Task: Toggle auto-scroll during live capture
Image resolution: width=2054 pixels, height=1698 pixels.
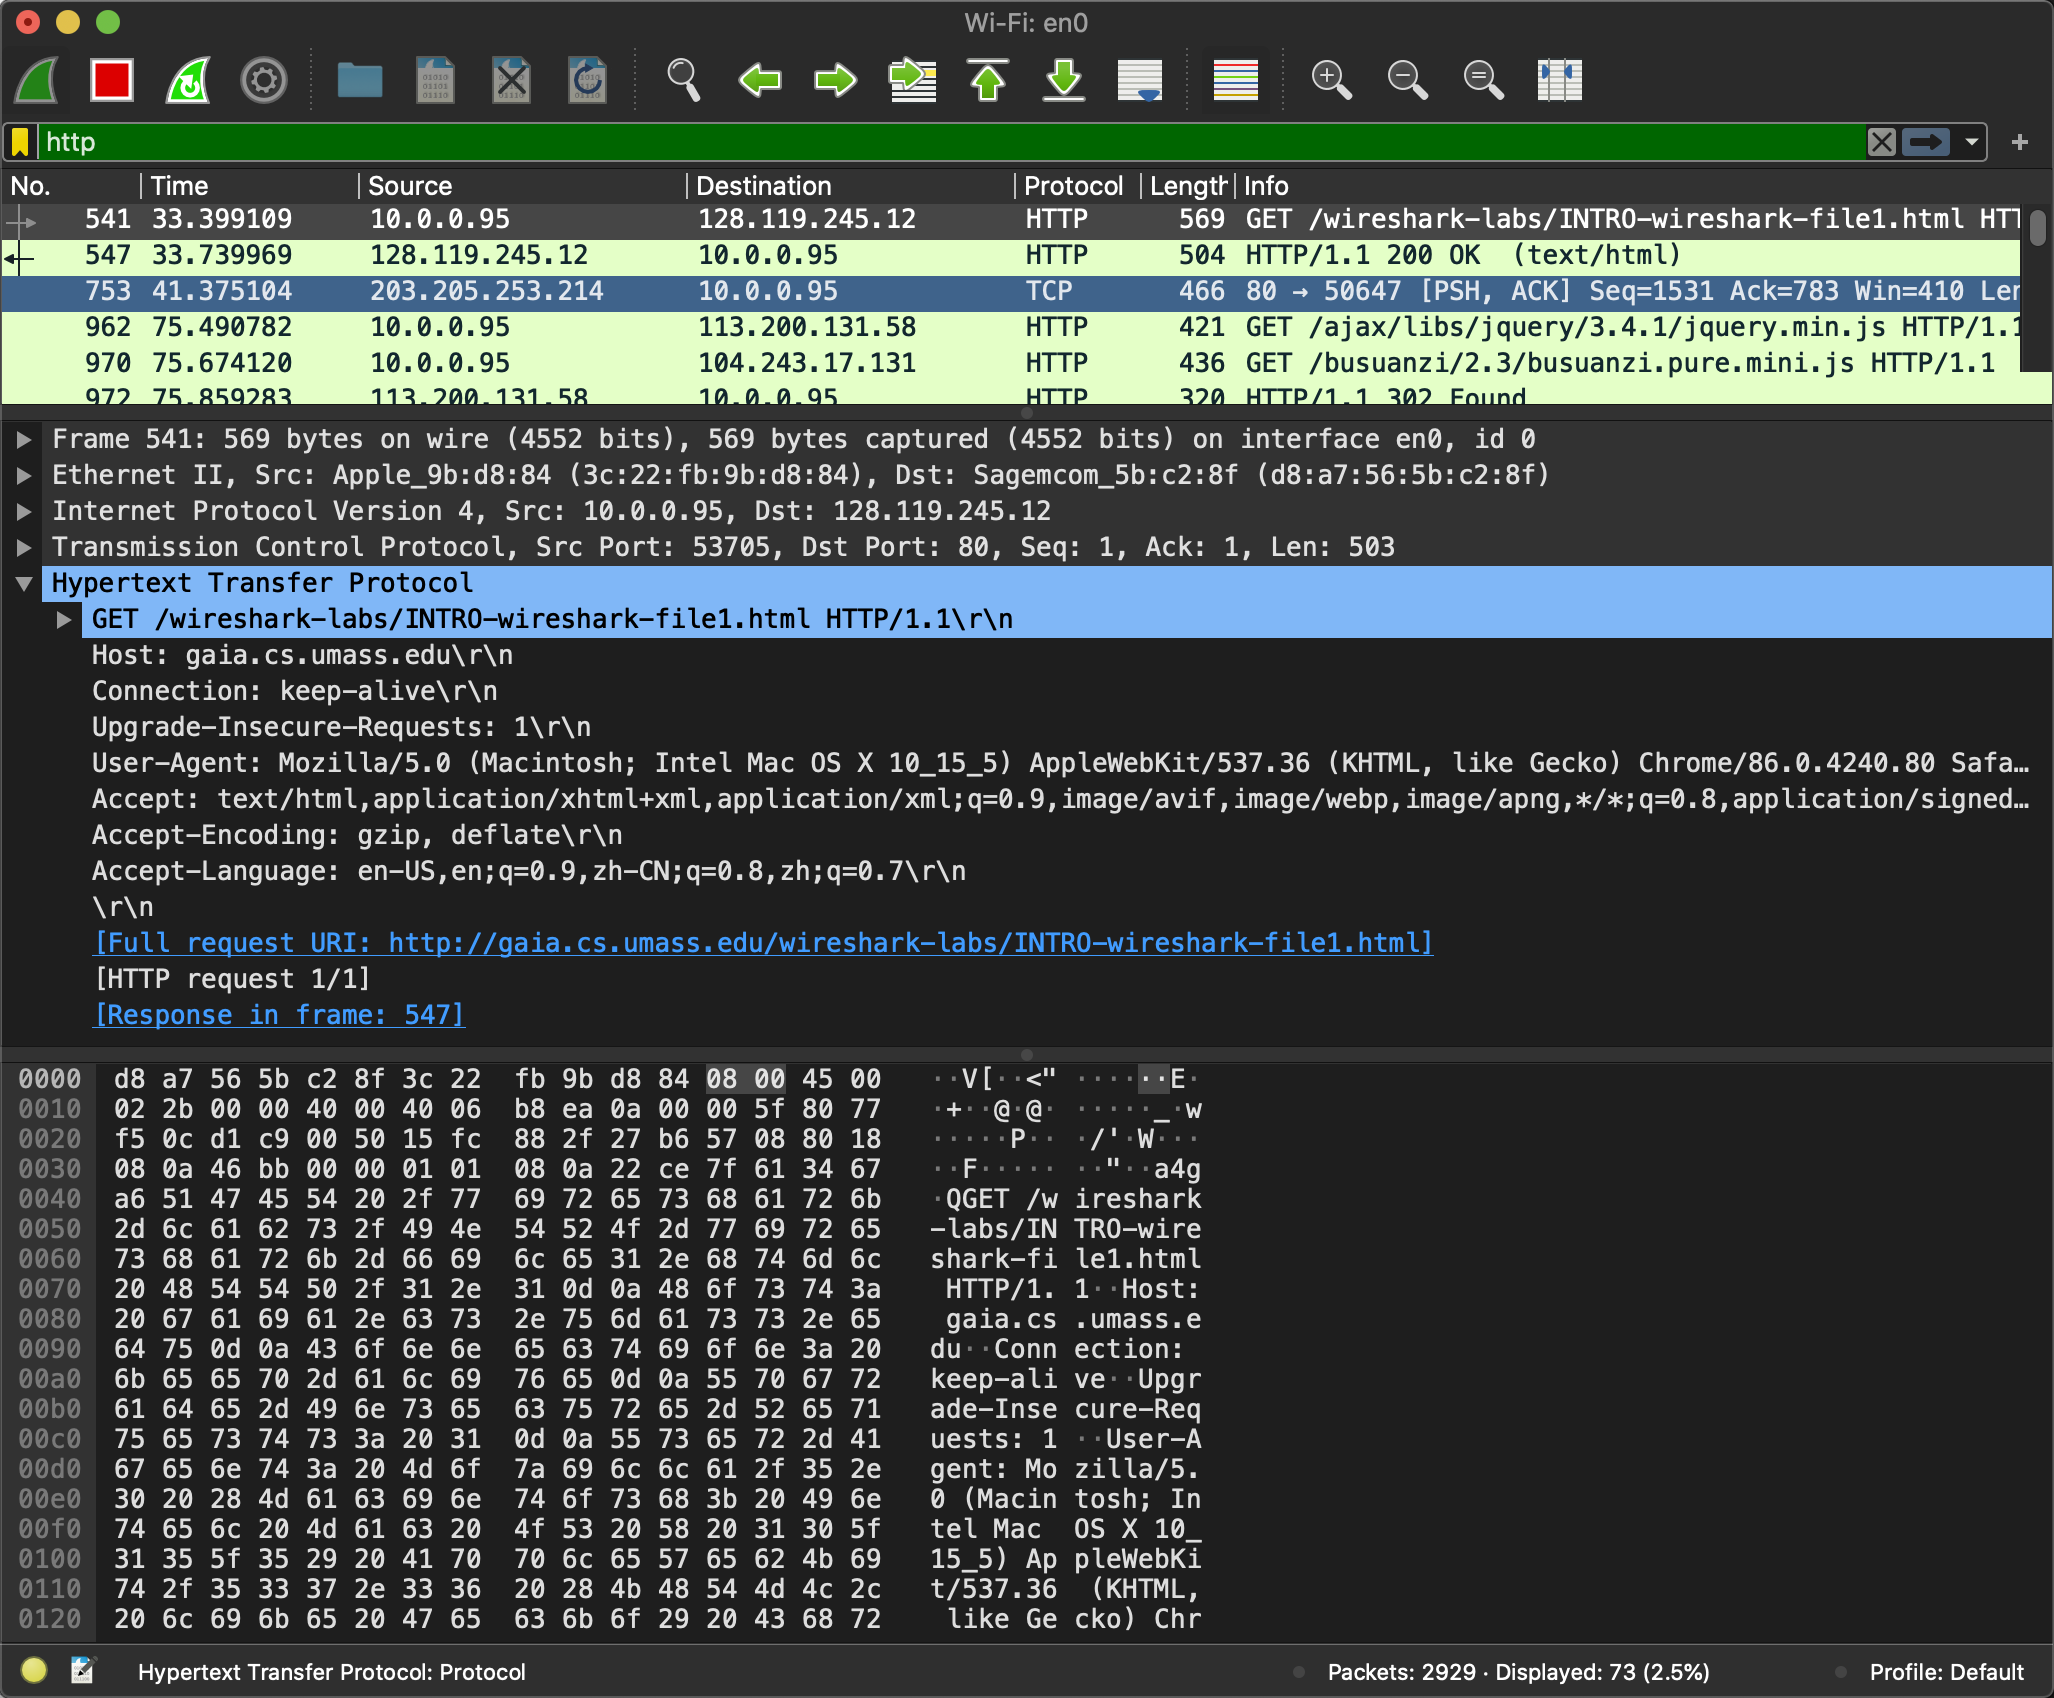Action: [x=1139, y=80]
